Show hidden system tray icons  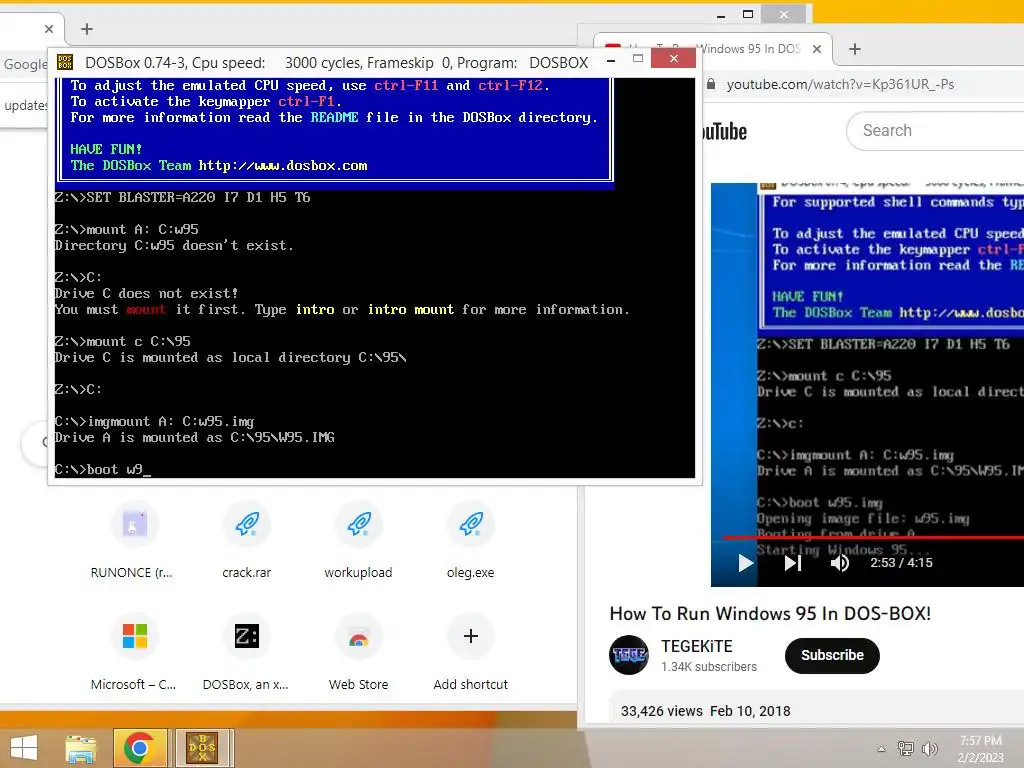pyautogui.click(x=881, y=749)
